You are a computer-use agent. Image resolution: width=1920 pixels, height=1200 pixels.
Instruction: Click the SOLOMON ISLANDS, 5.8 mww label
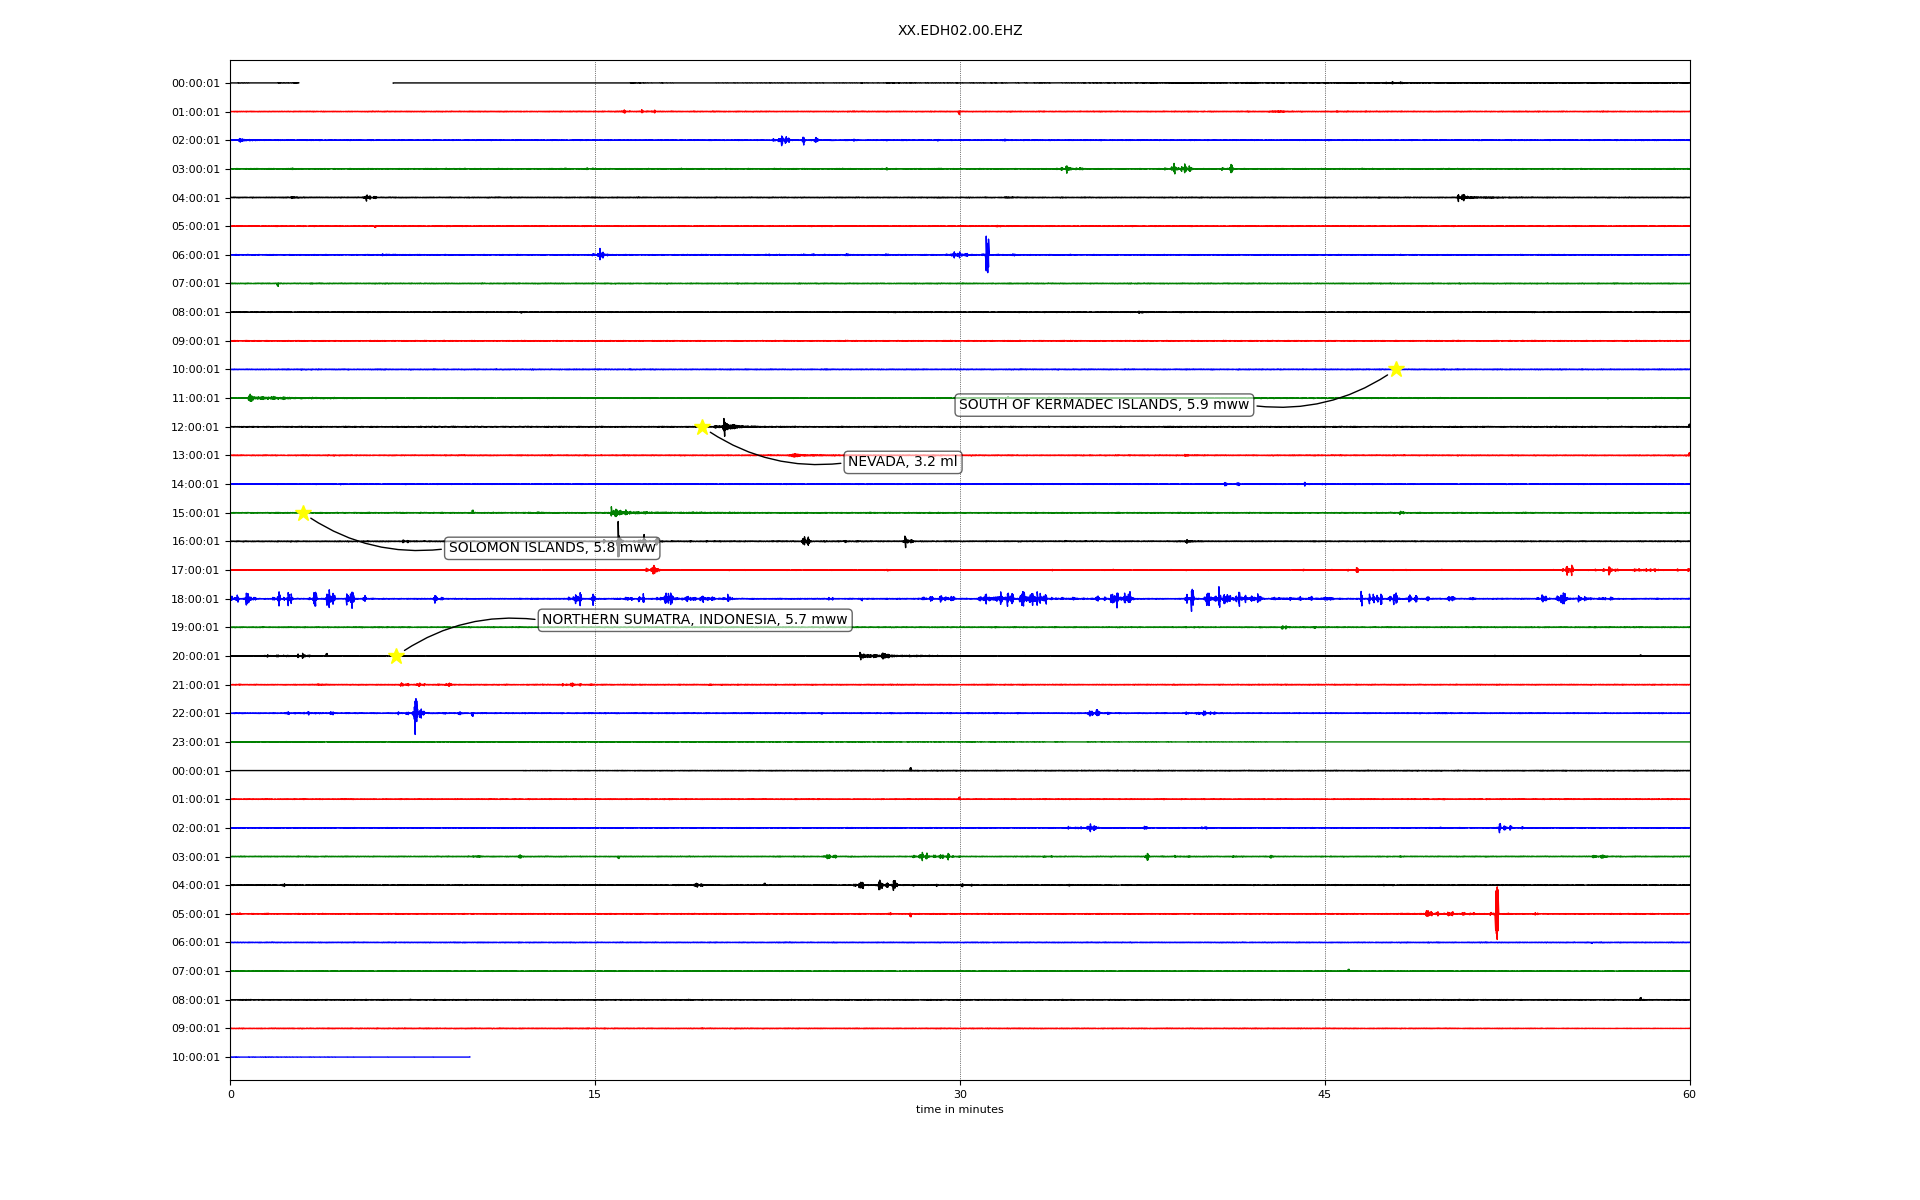click(x=552, y=548)
